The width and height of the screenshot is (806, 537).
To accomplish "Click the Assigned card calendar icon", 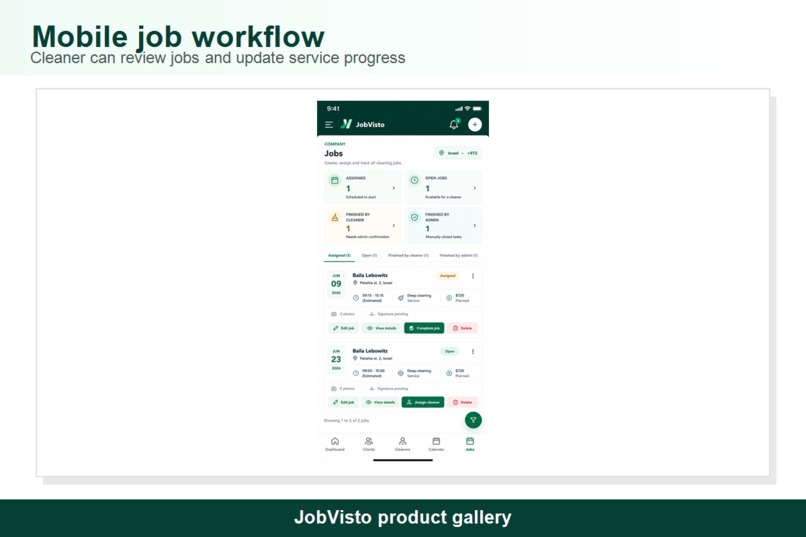I will (335, 180).
